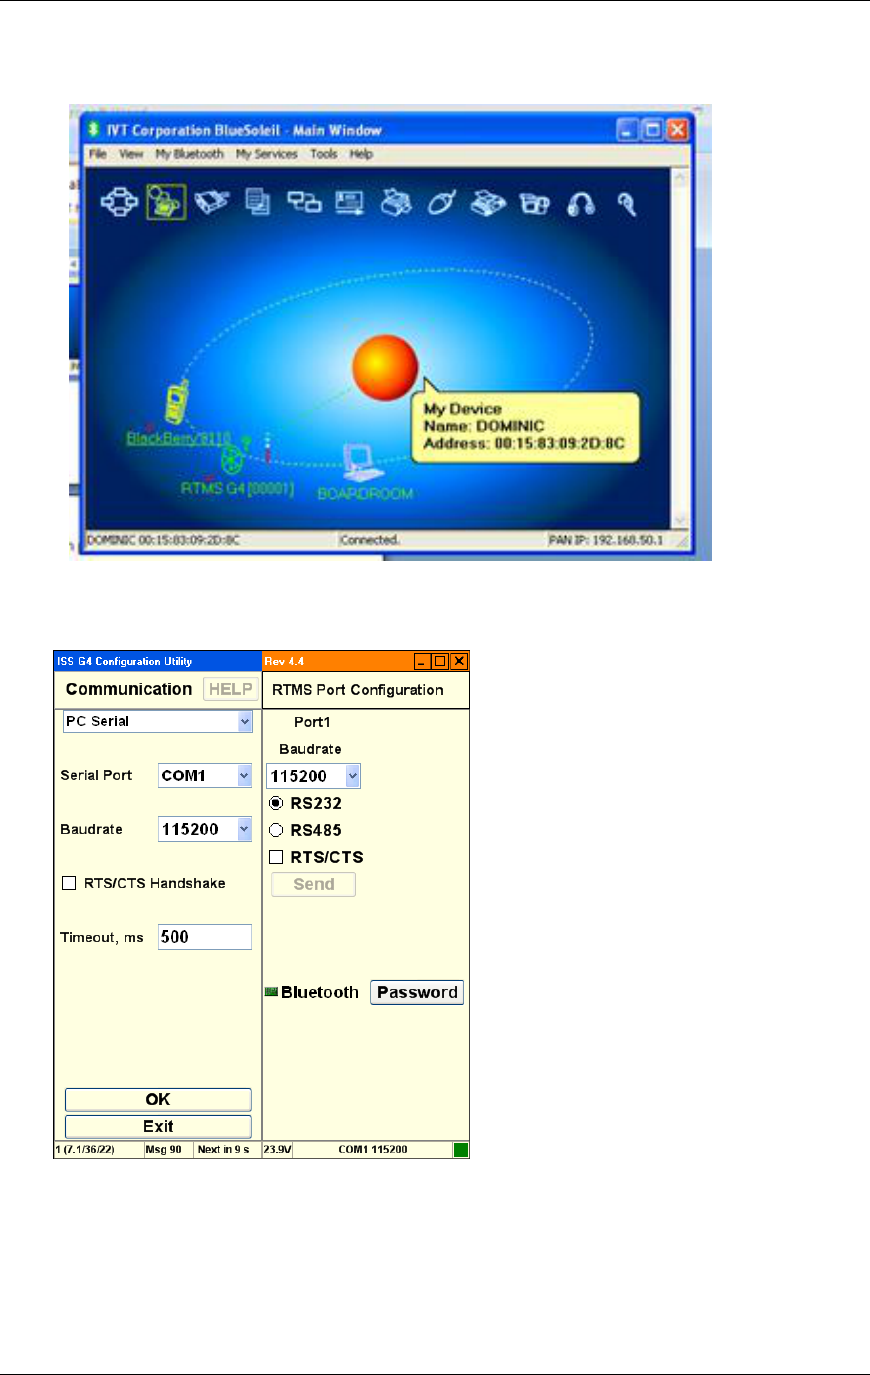870x1375 pixels.
Task: Select the earpiece headset service icon
Action: [627, 204]
